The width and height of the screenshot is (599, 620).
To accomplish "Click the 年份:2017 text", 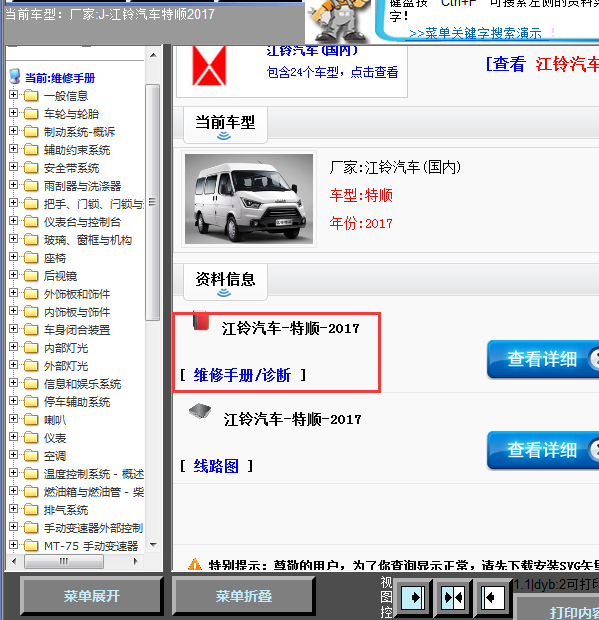I will coord(361,223).
